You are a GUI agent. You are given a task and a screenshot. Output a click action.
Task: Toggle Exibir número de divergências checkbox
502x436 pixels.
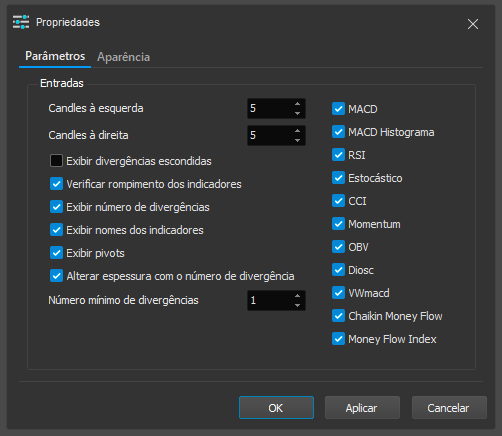click(56, 207)
